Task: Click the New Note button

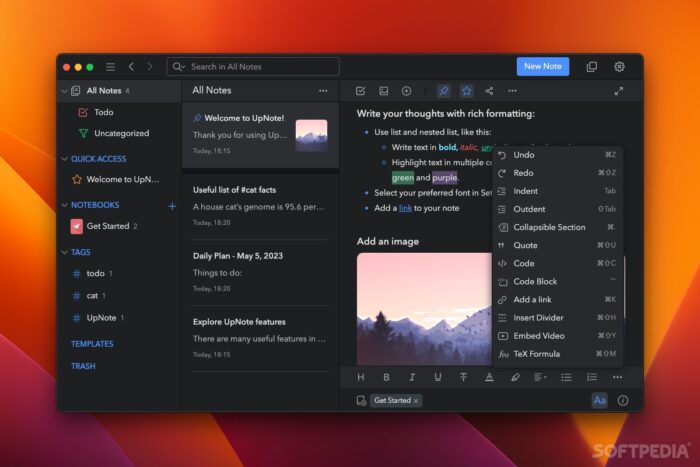Action: (x=543, y=66)
